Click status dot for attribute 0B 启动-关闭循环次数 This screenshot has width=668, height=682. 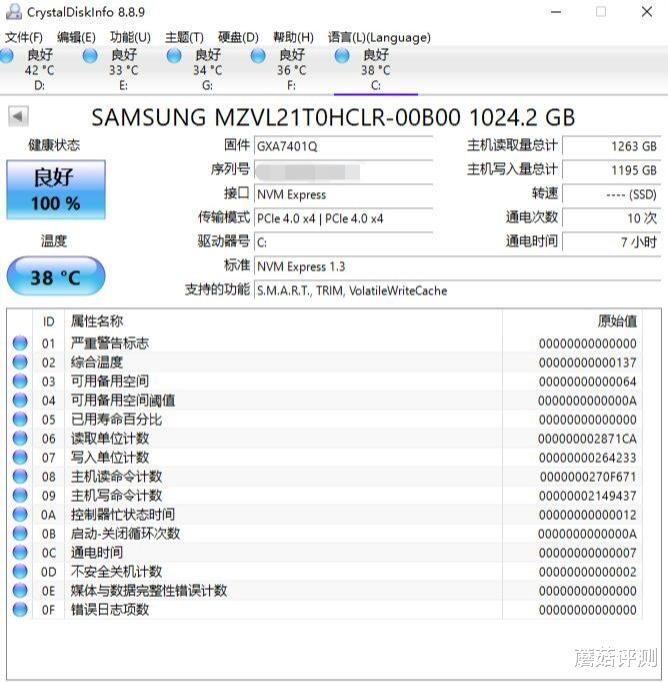pos(20,533)
